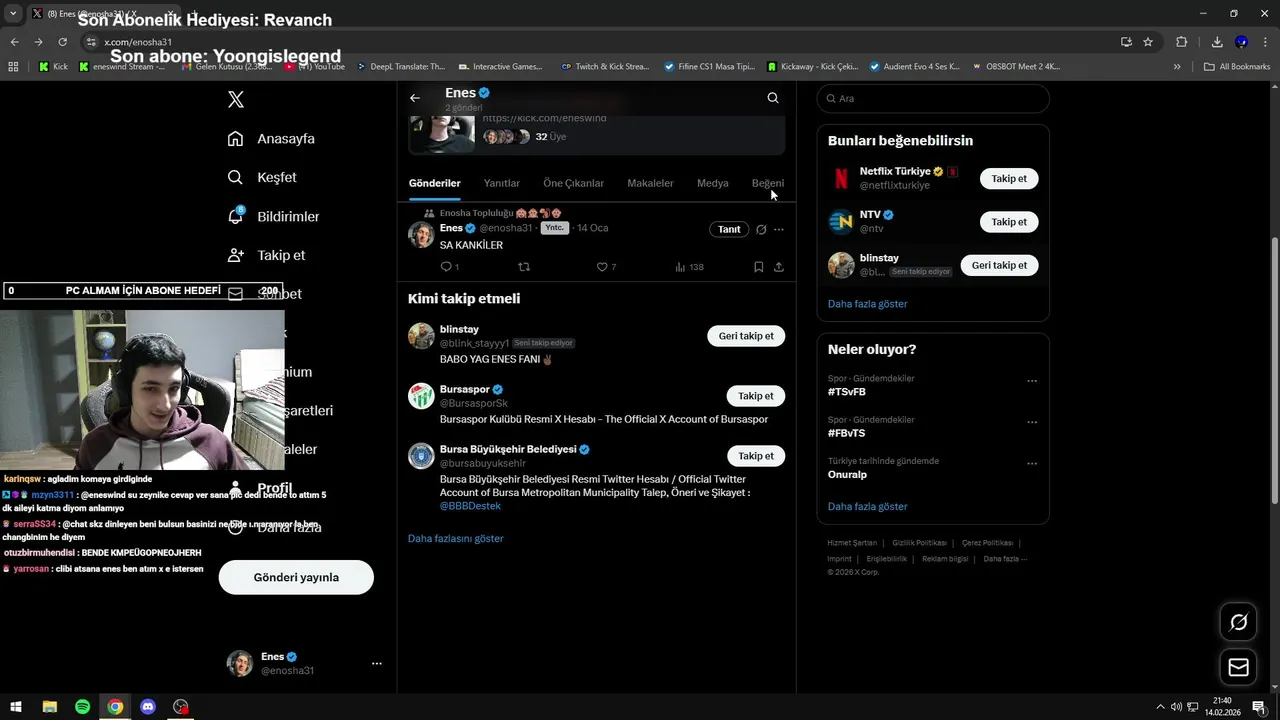Follow NTV account
Image resolution: width=1280 pixels, height=720 pixels.
click(x=1009, y=222)
